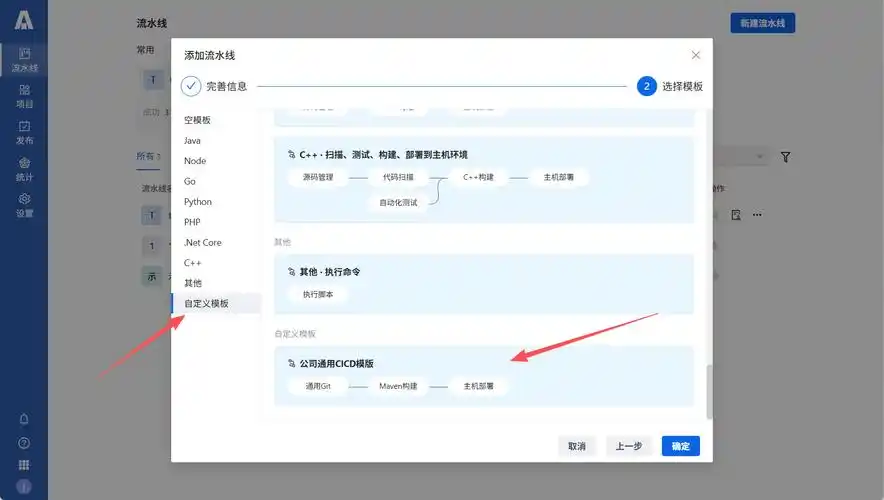Image resolution: width=884 pixels, height=500 pixels.
Task: Click the Maven构建 stage pill
Action: tap(398, 386)
